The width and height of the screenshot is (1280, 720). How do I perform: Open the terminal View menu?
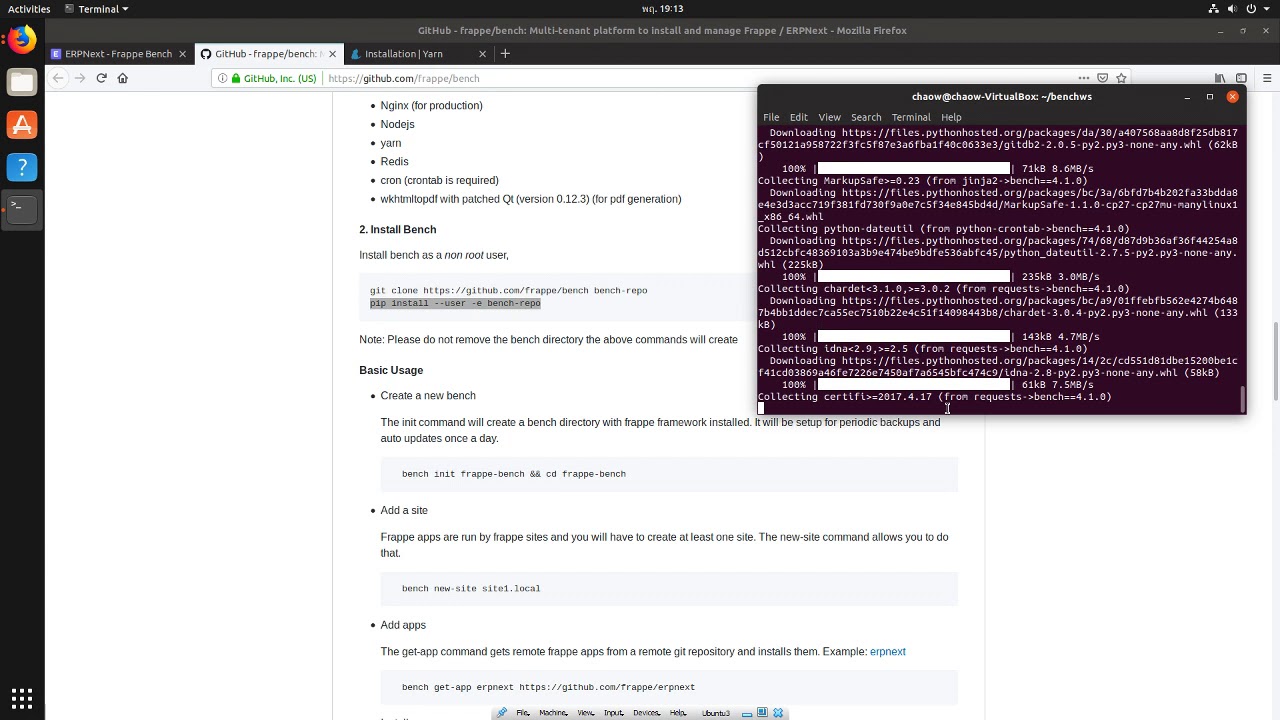point(829,117)
